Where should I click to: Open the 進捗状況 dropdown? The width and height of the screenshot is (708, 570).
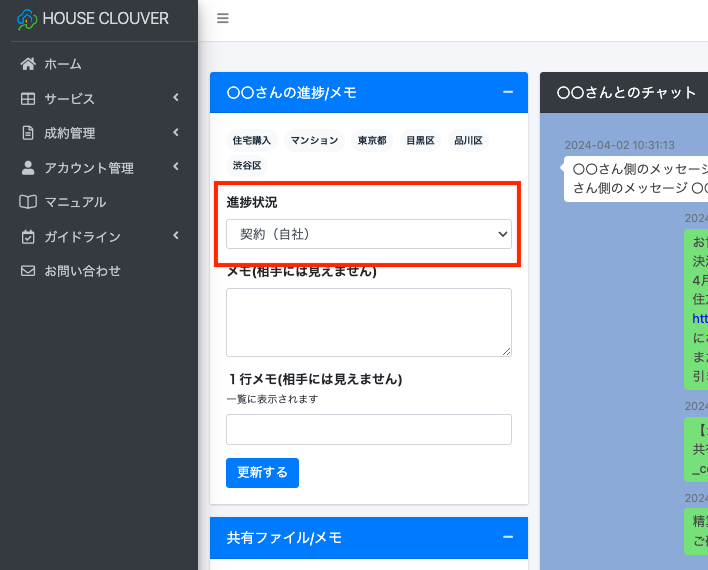(368, 234)
